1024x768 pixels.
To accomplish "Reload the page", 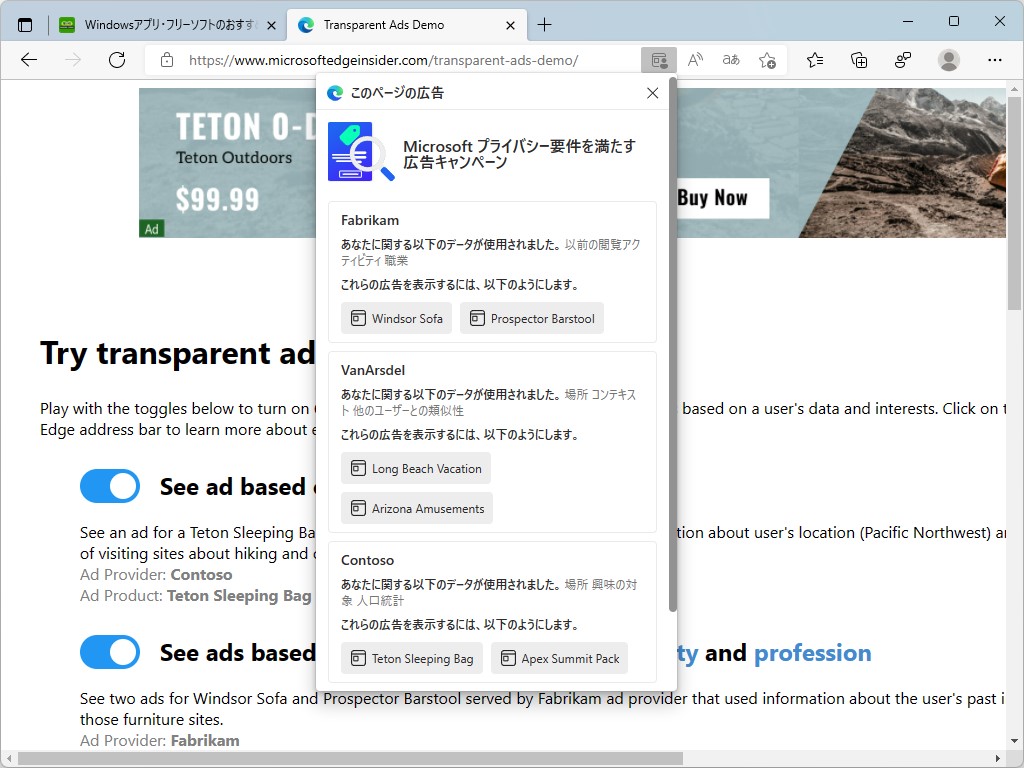I will pyautogui.click(x=117, y=60).
